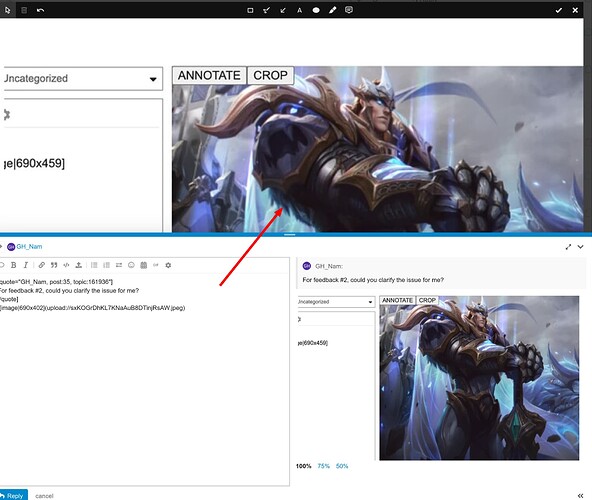
Task: Confirm annotation with the checkmark icon
Action: [559, 10]
